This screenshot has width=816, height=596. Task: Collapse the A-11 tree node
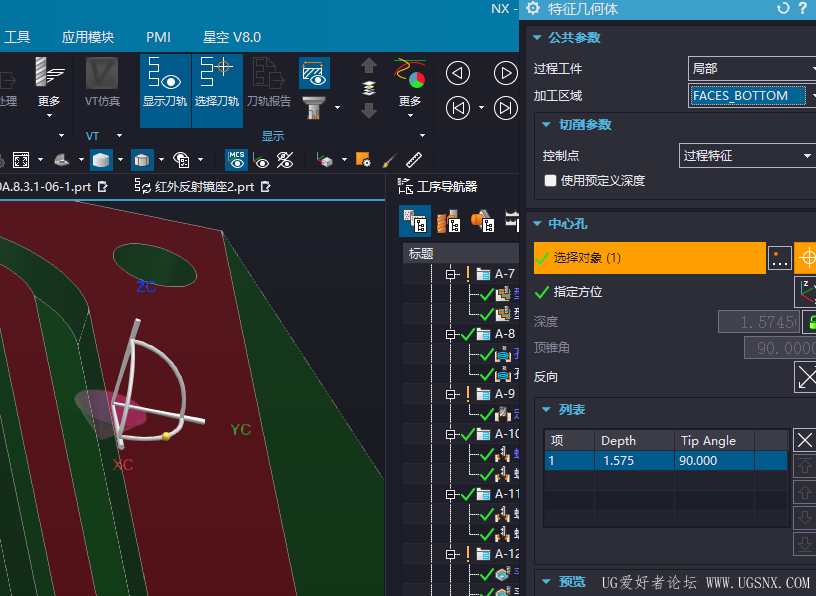pos(451,494)
